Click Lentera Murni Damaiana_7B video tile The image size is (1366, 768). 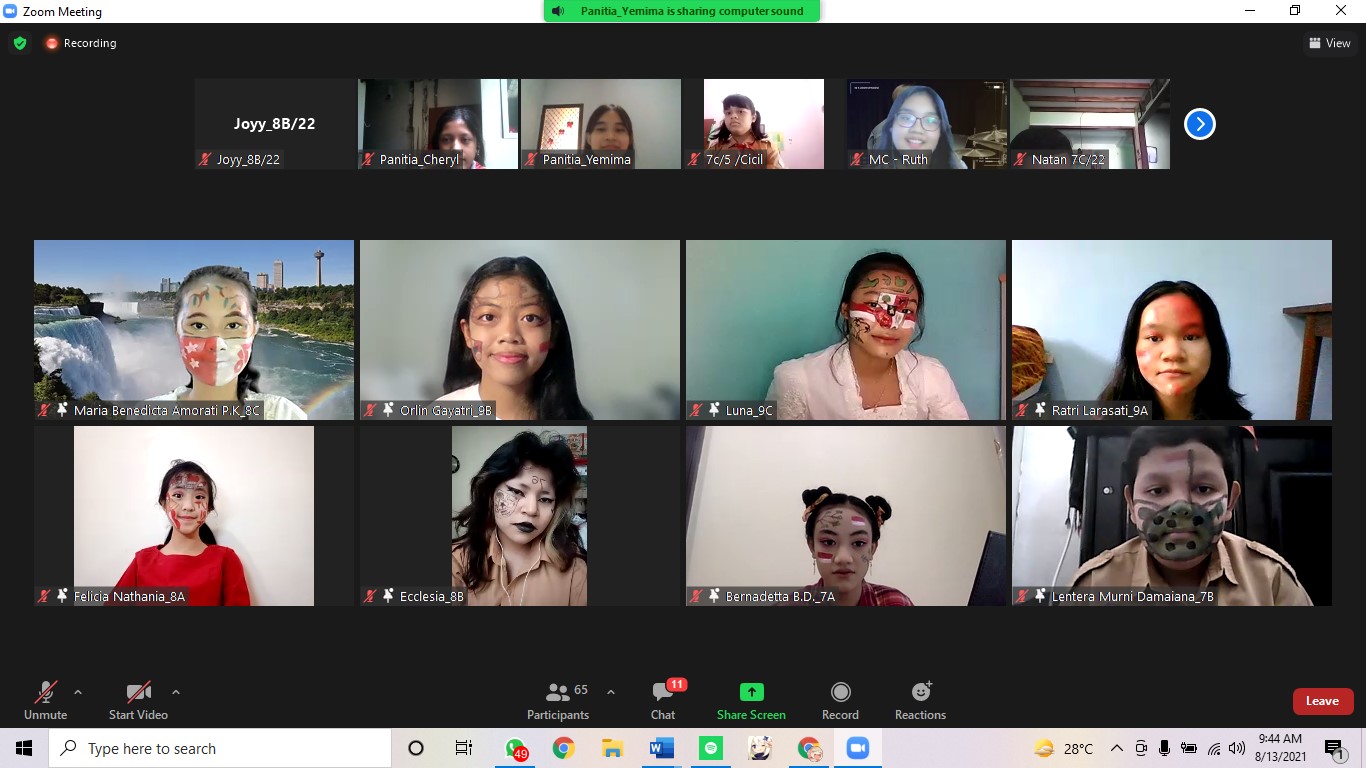(1172, 516)
